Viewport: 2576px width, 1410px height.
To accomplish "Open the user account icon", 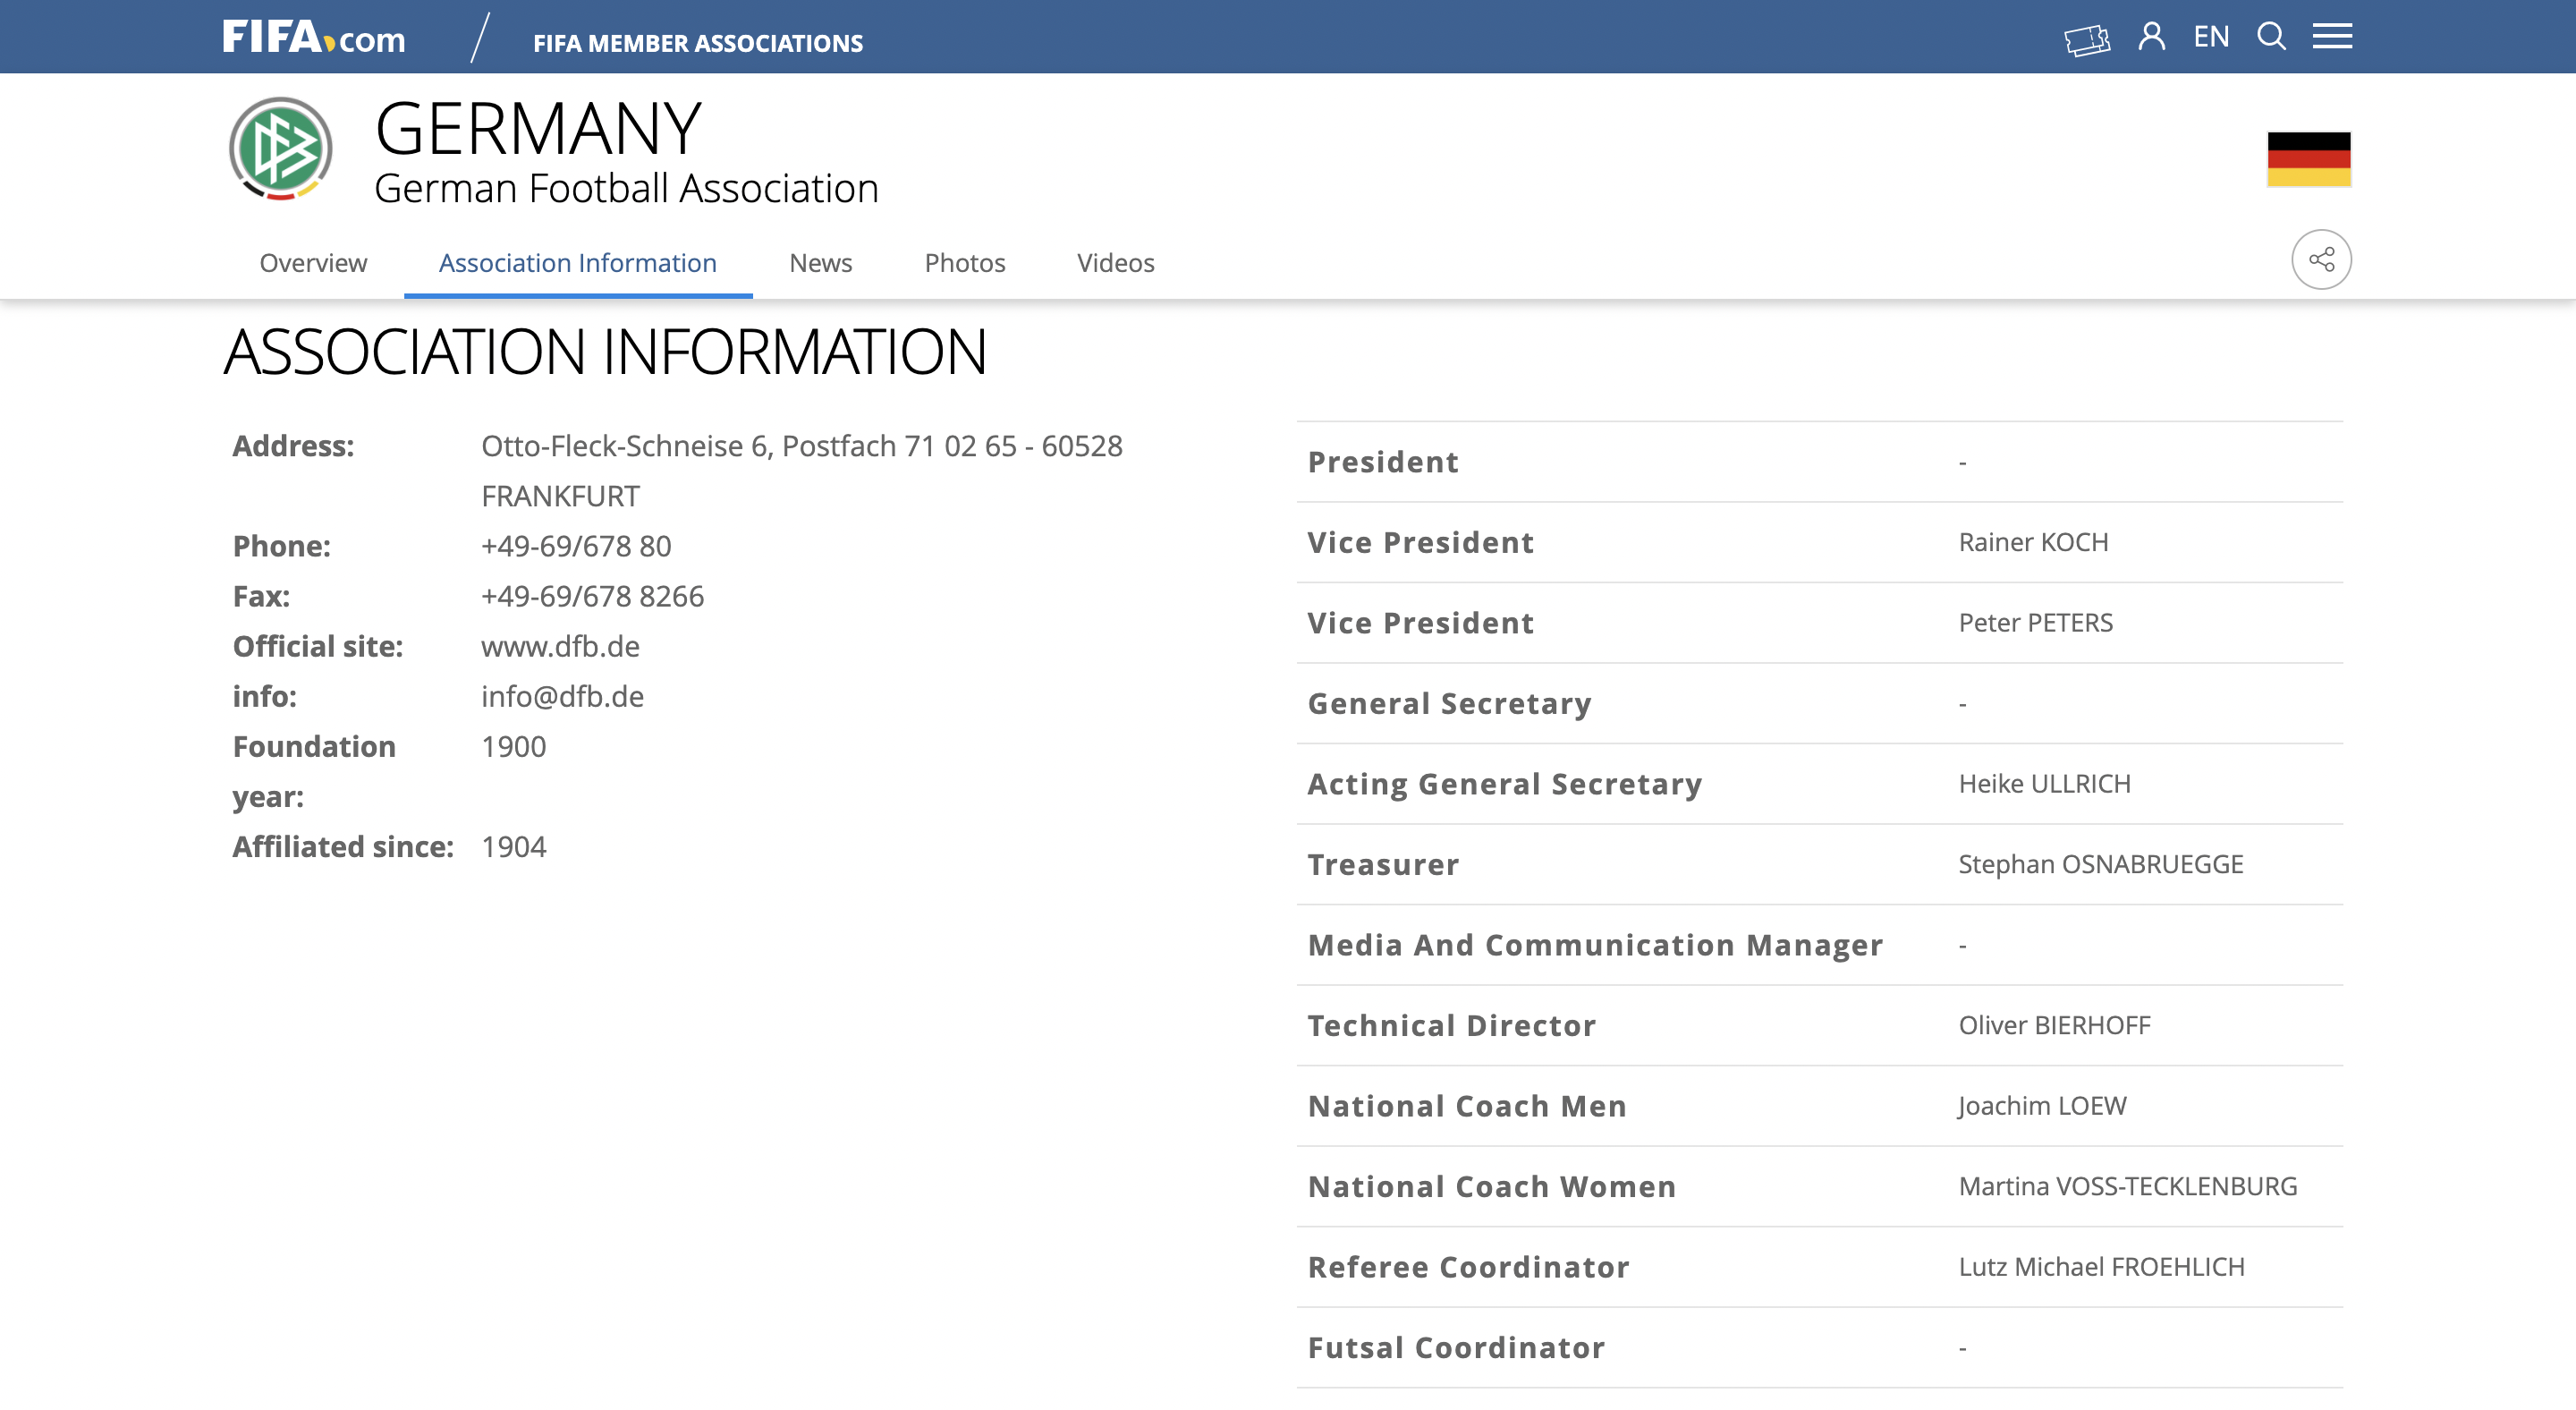I will point(2151,37).
